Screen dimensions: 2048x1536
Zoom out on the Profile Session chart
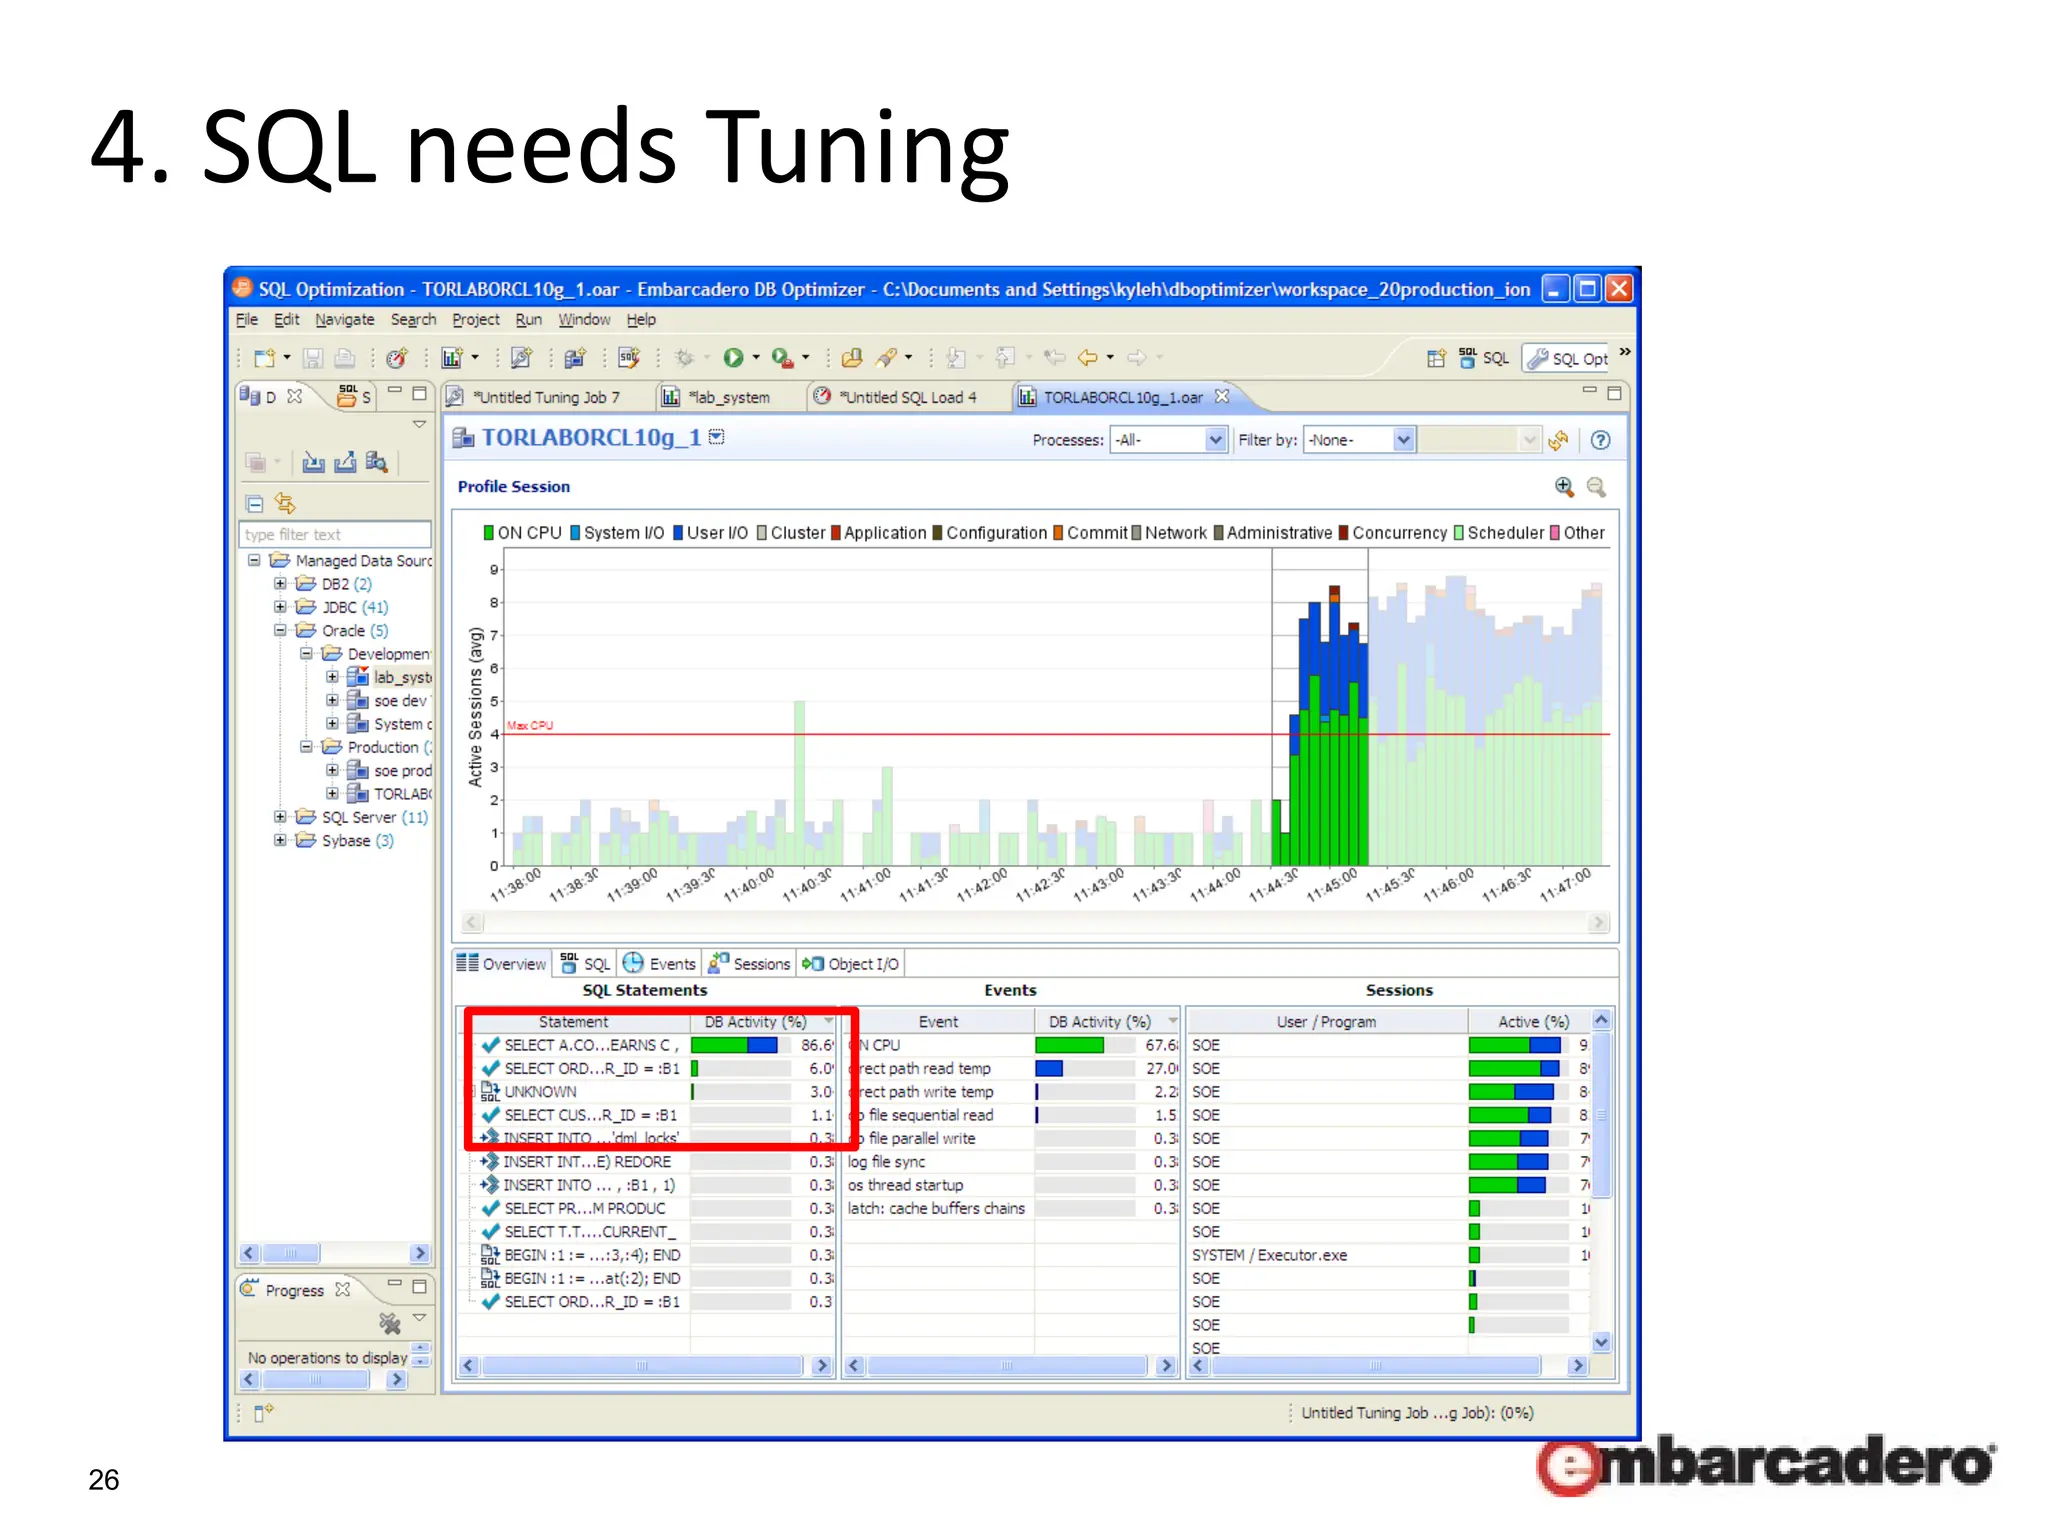point(1596,487)
